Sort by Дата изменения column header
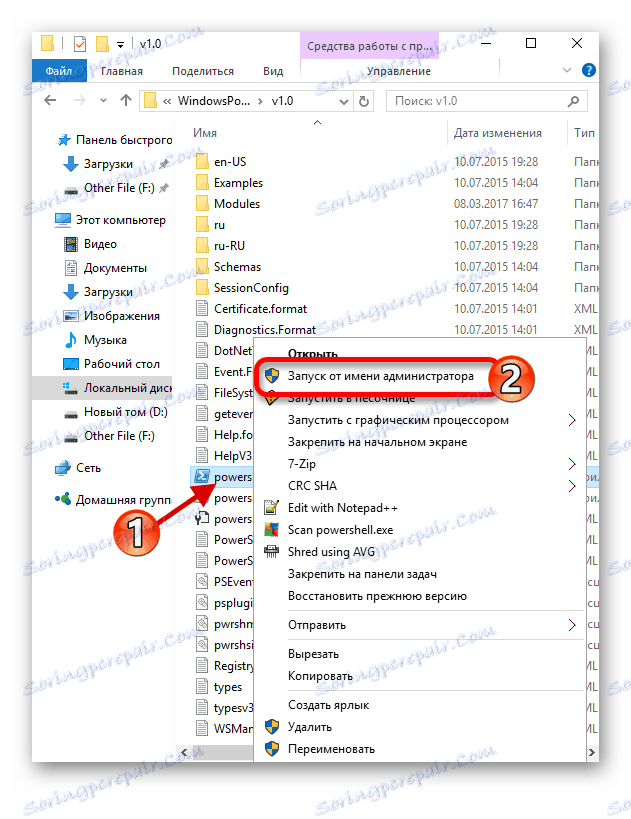The height and width of the screenshot is (819, 631). [497, 133]
